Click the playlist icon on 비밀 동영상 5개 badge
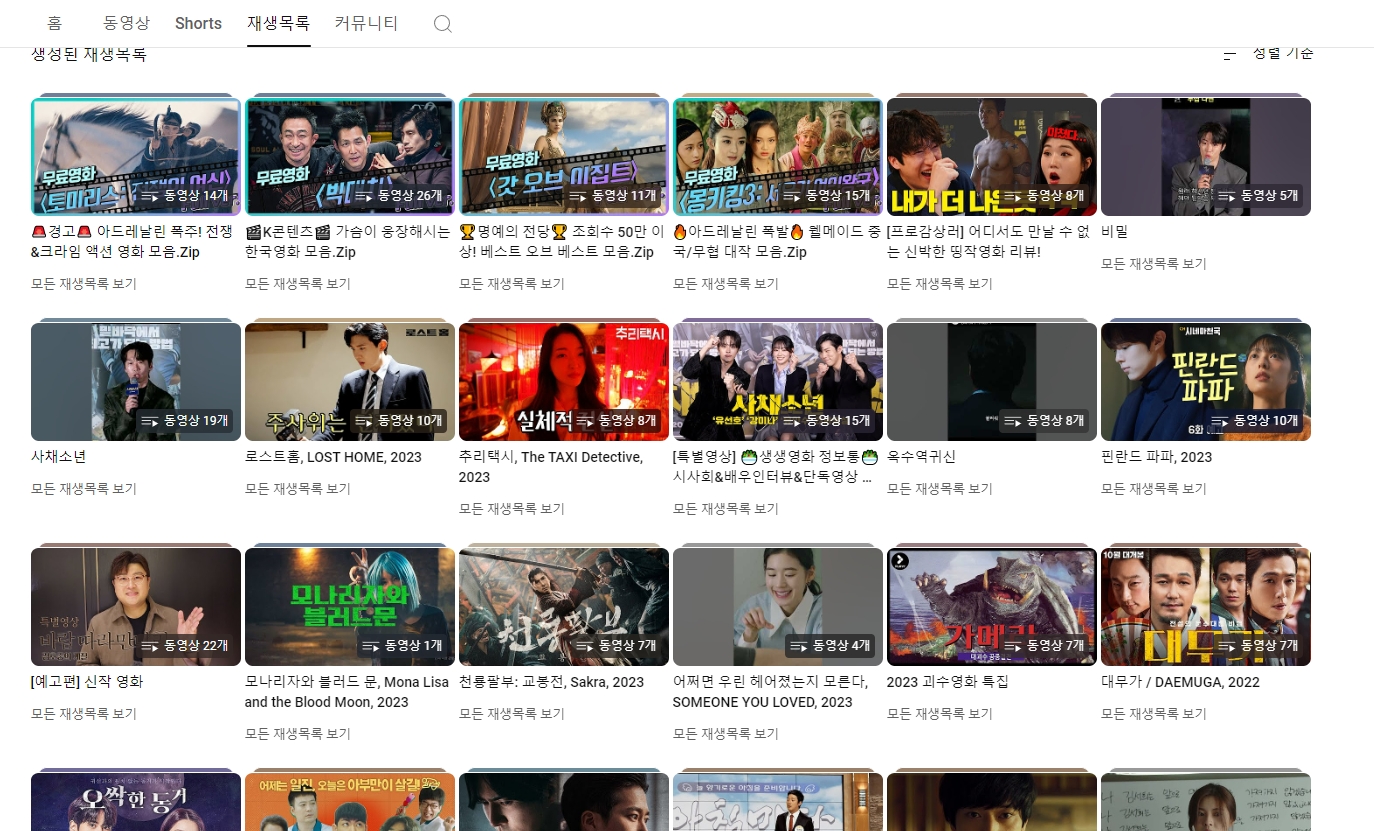Screen dimensions: 1374x831 [1226, 196]
